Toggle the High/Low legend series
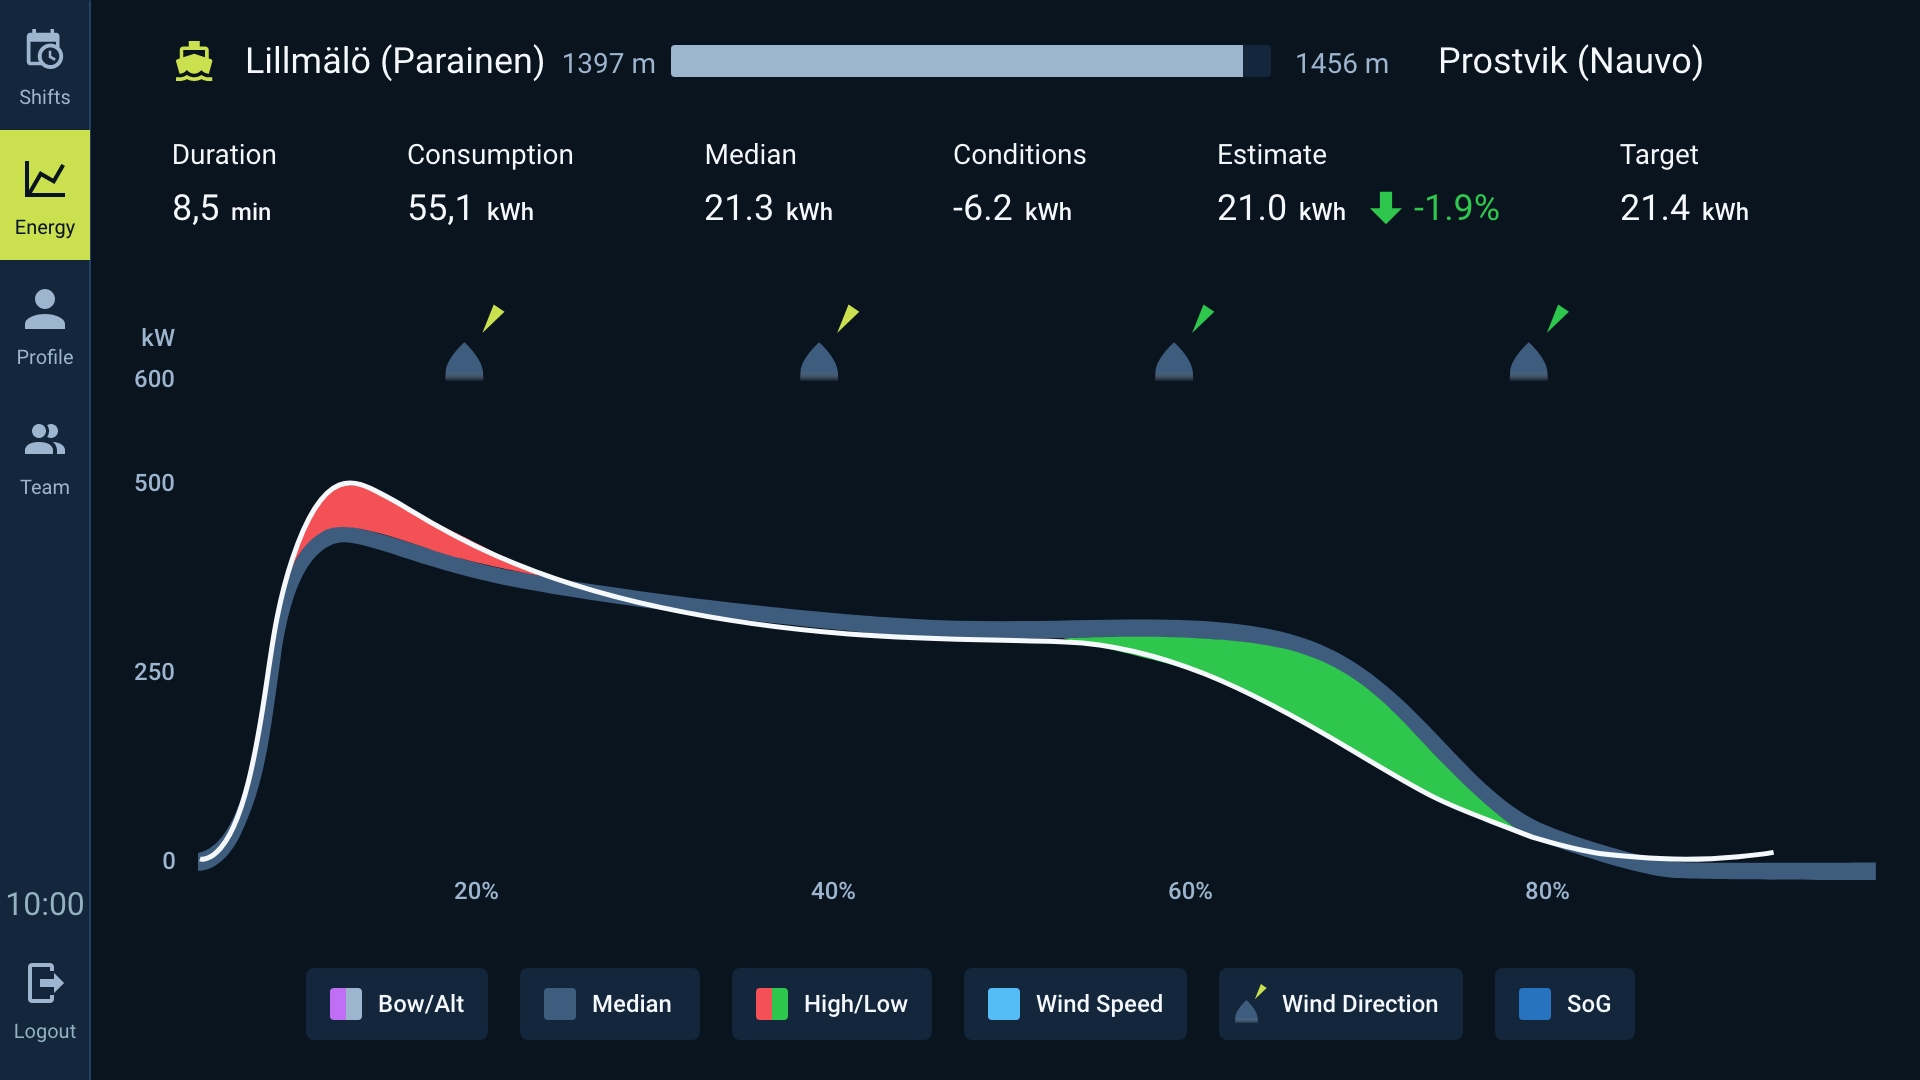This screenshot has width=1920, height=1080. 831,1004
